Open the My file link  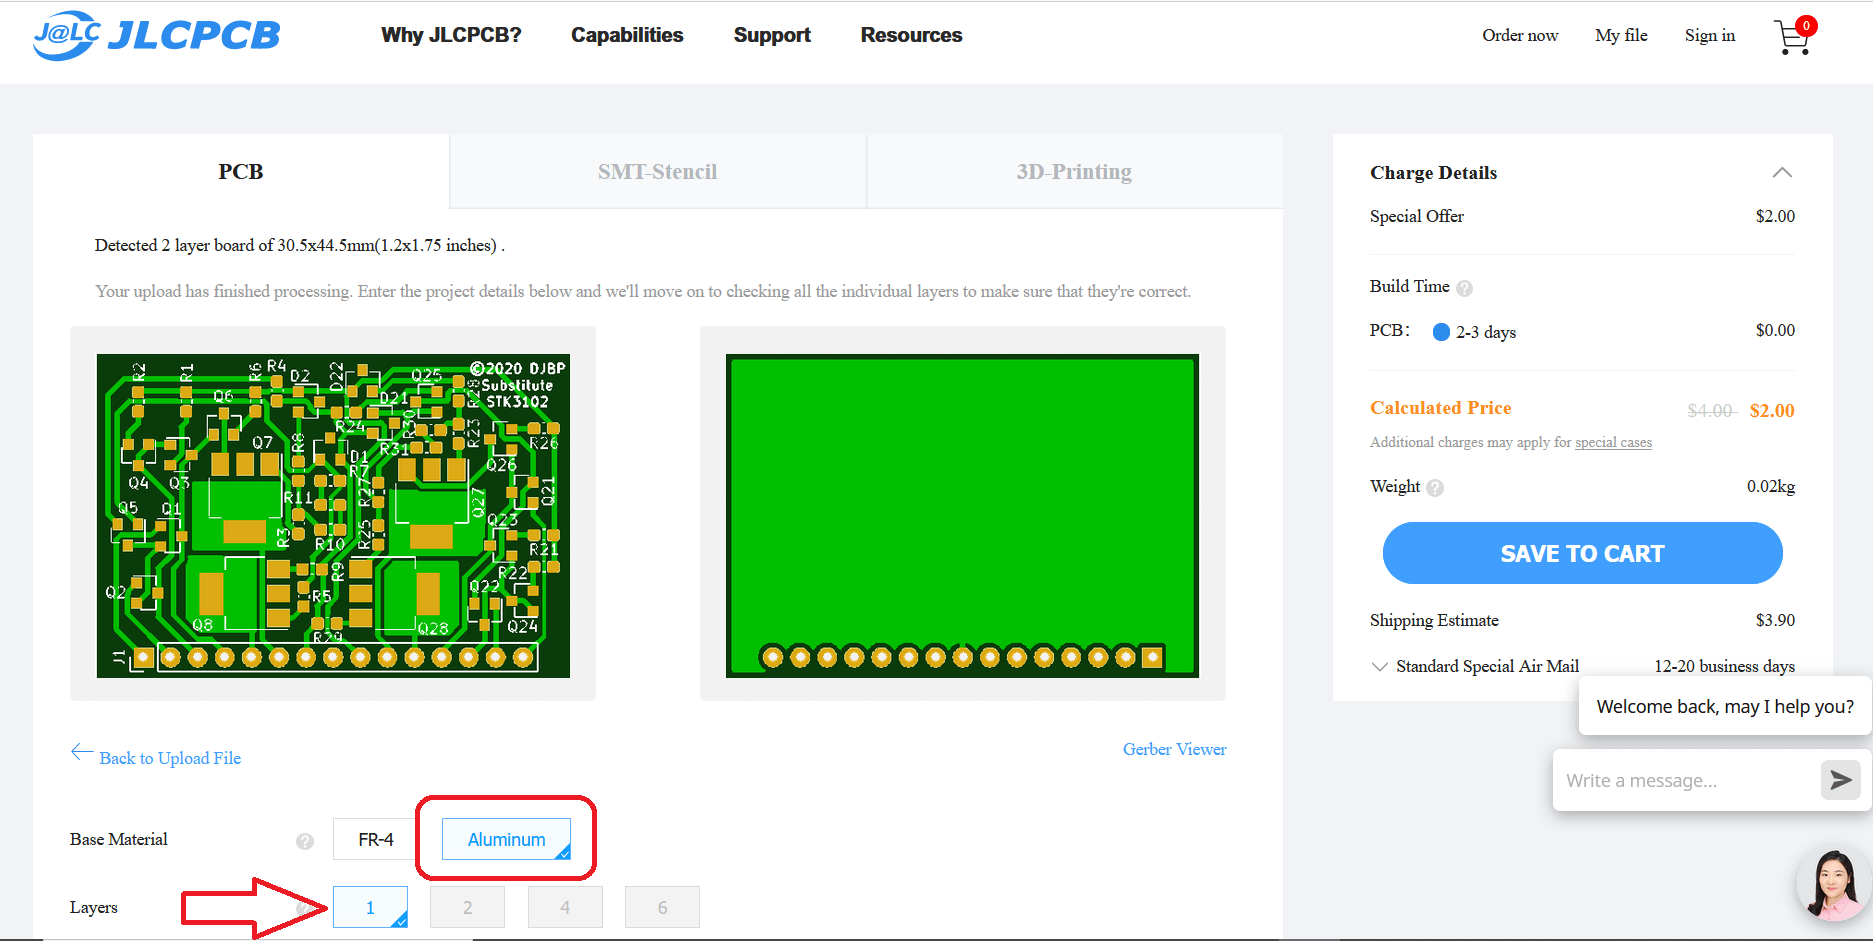click(x=1621, y=35)
